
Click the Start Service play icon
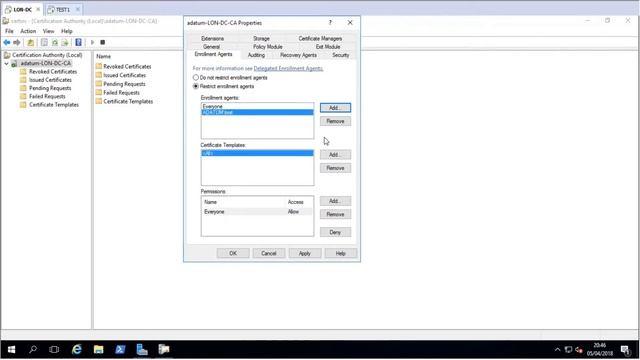coord(92,42)
